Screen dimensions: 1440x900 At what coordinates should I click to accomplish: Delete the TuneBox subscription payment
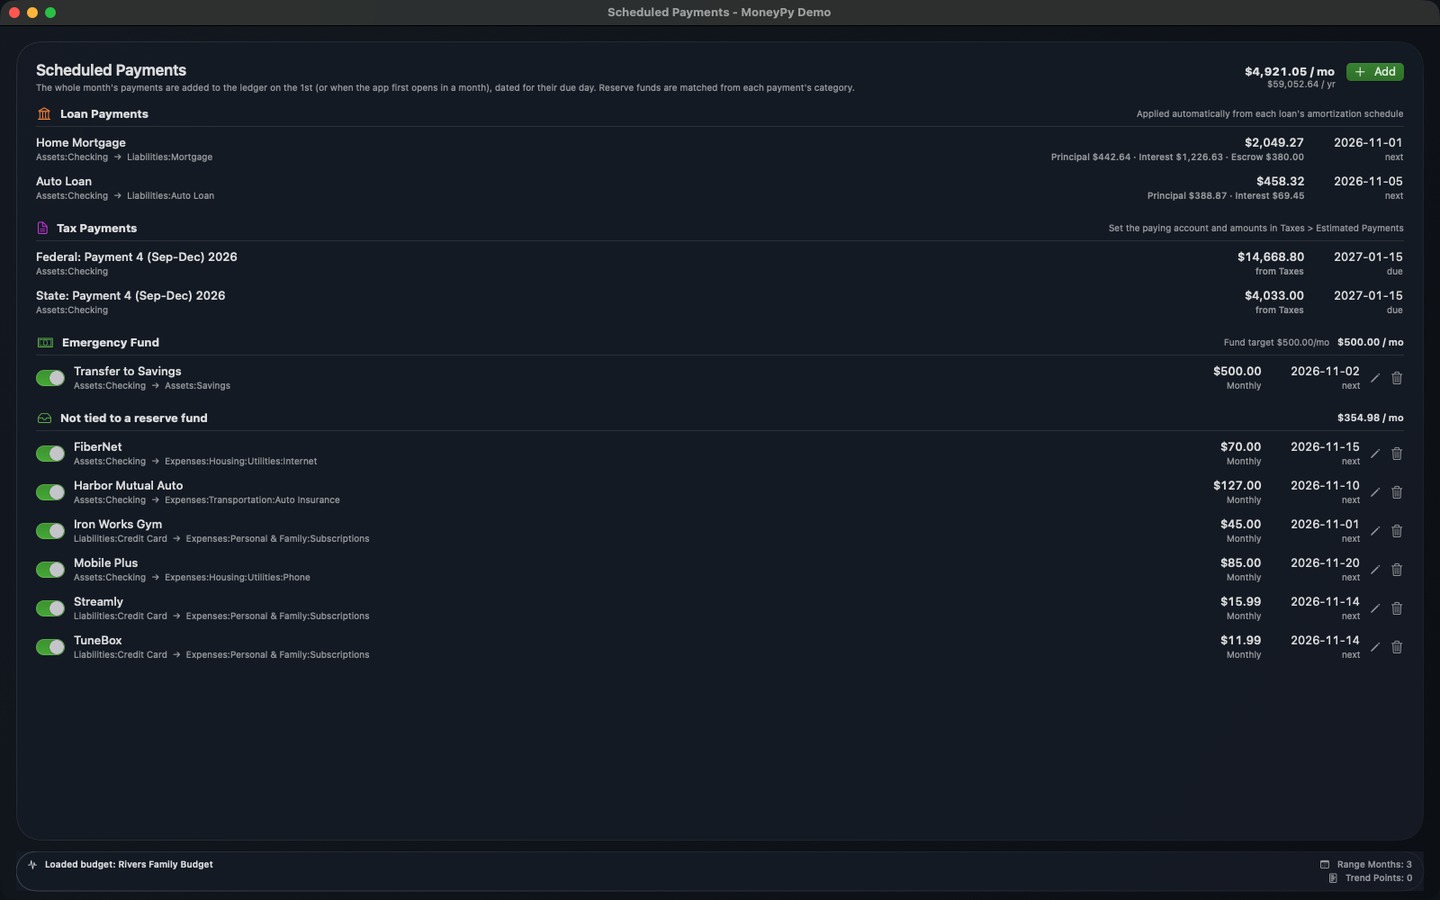tap(1397, 647)
